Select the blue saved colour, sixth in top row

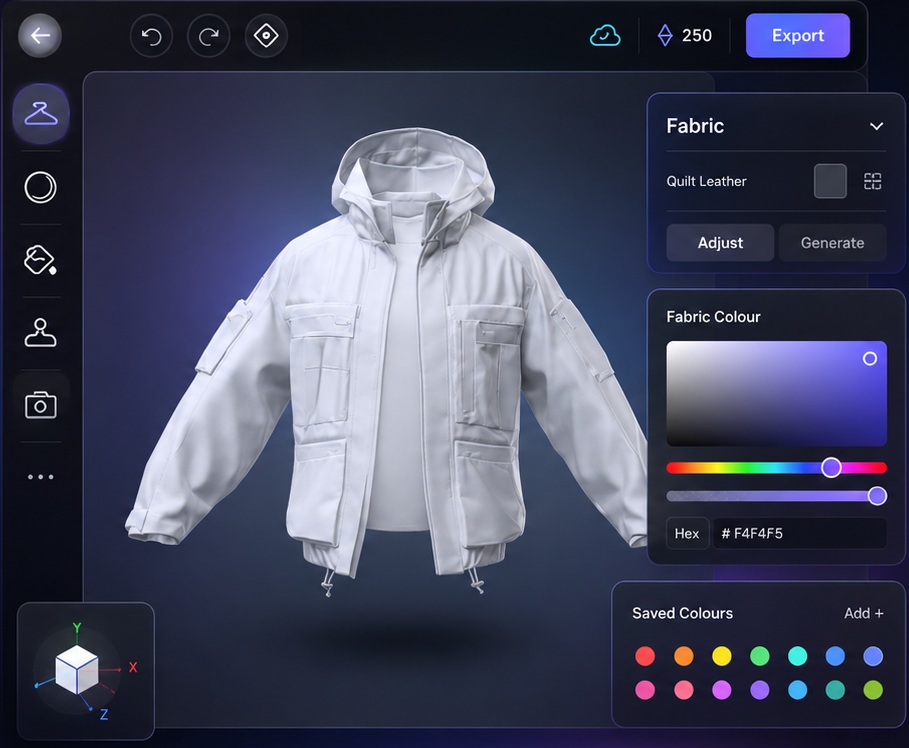coord(835,656)
